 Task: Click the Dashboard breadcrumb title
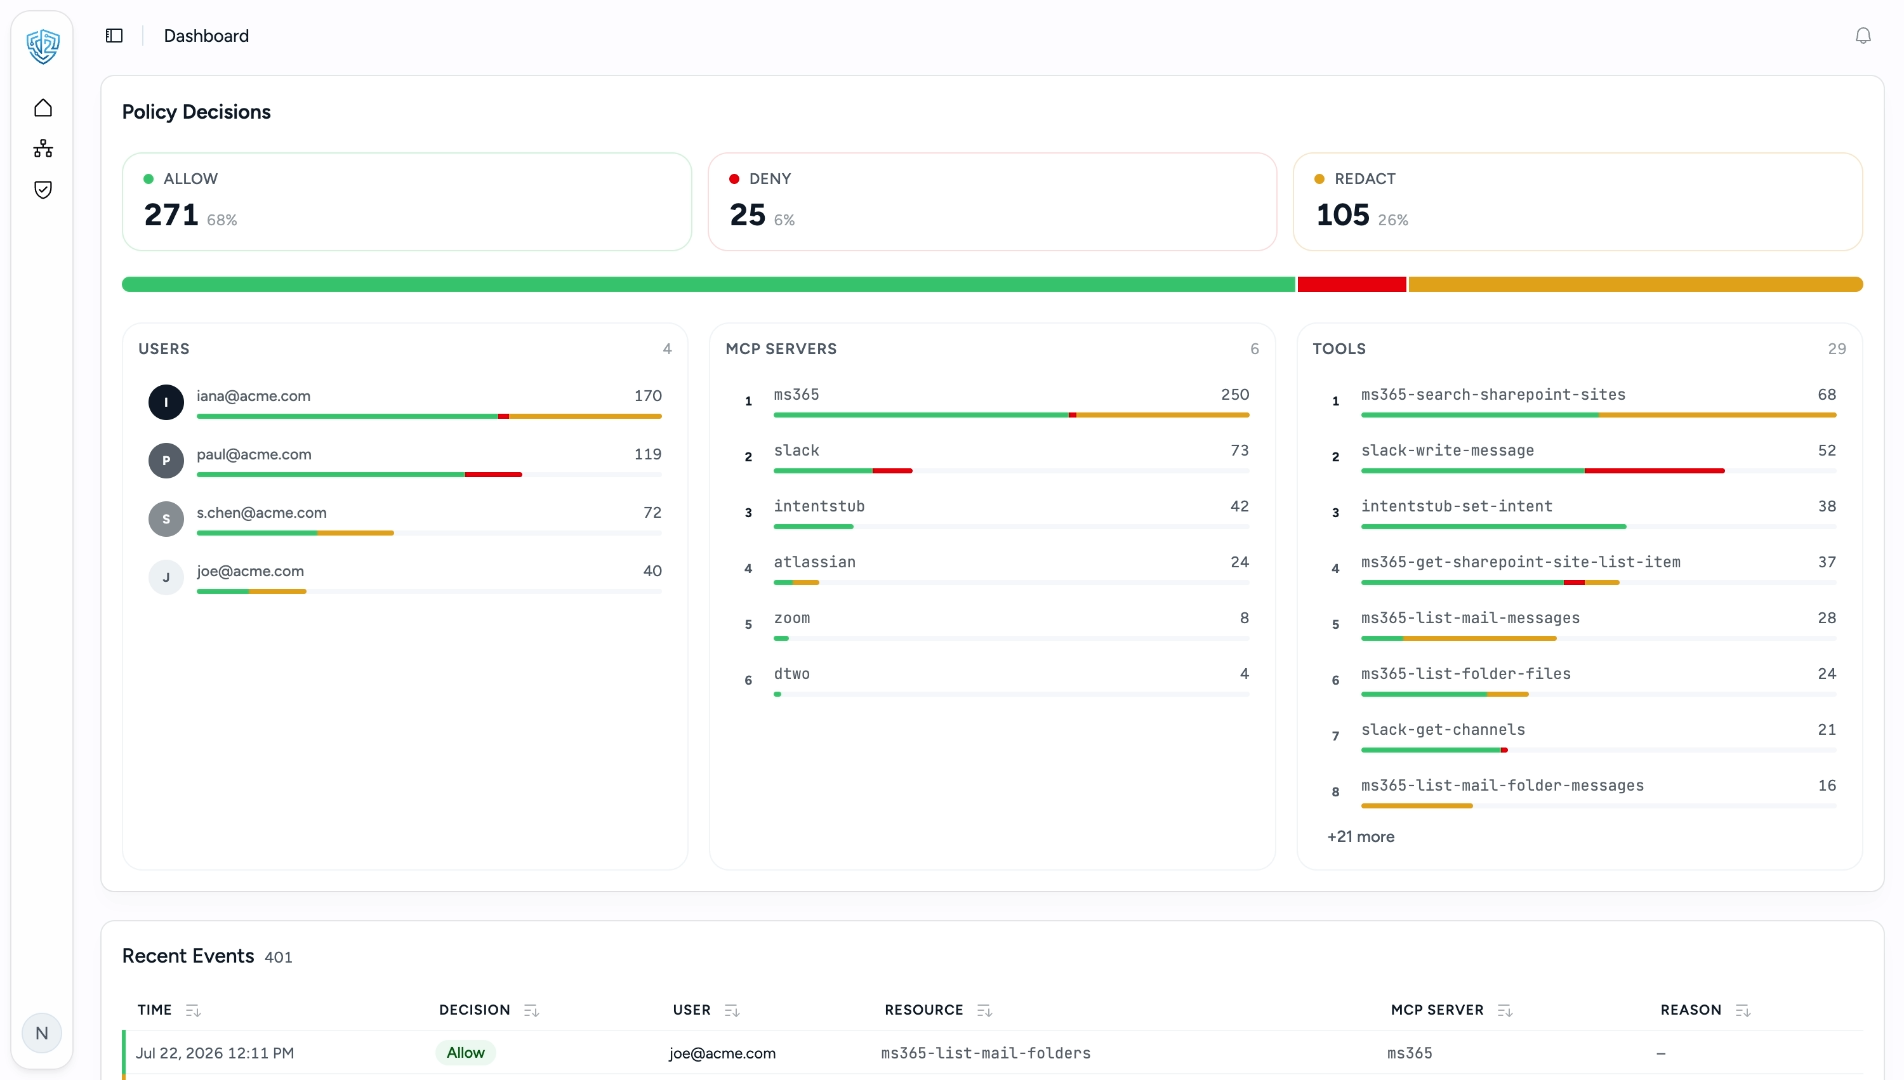click(206, 36)
